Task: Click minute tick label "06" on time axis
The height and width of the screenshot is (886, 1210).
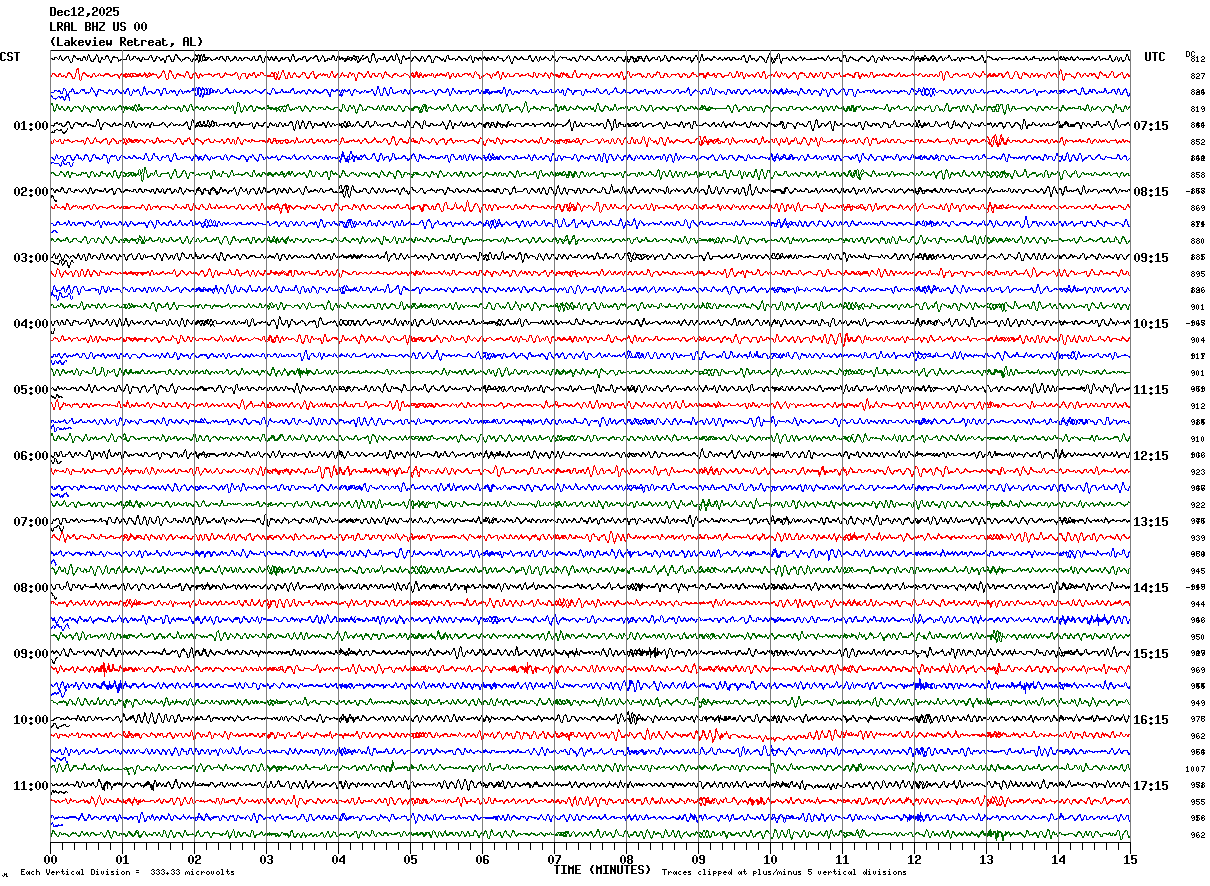Action: (x=482, y=859)
